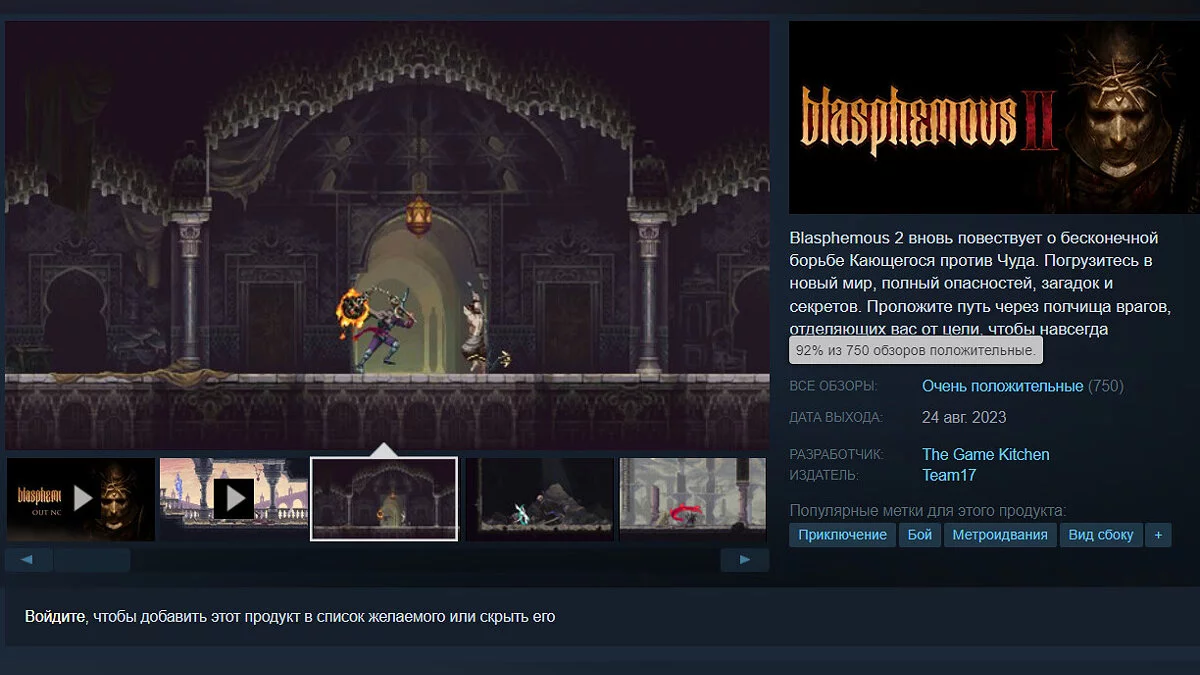Play the second video thumbnail with towers
Image resolution: width=1200 pixels, height=675 pixels.
coord(234,499)
